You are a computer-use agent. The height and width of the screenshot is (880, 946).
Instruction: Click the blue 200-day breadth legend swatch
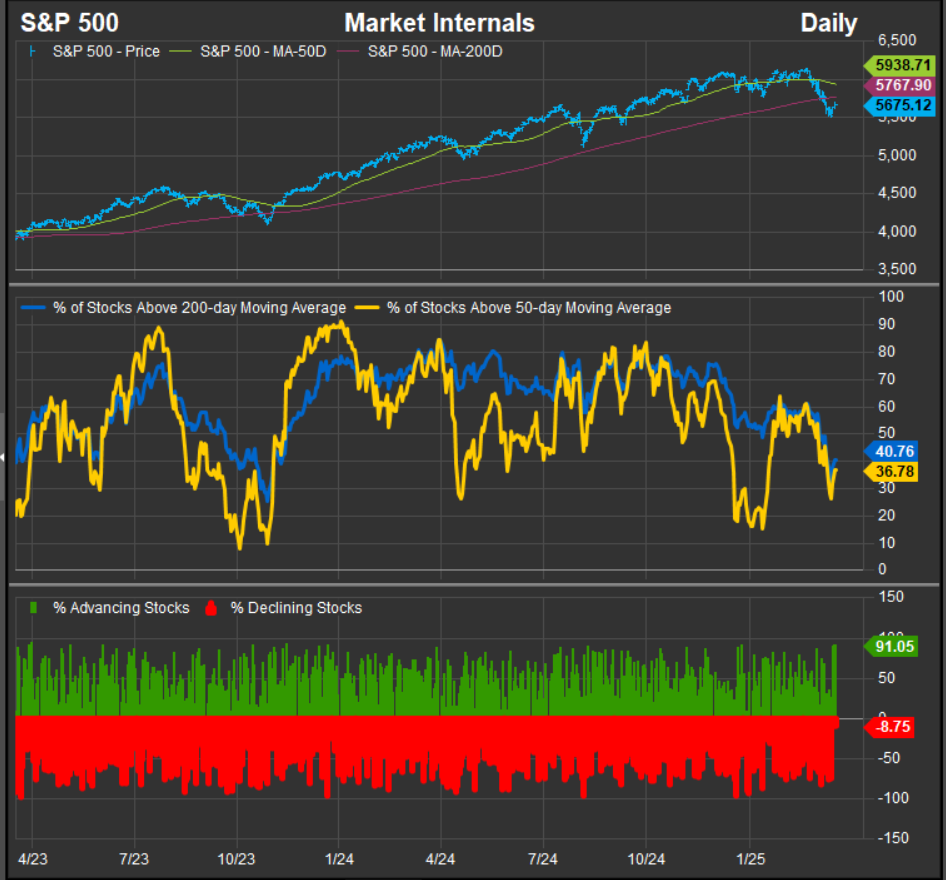pos(33,308)
